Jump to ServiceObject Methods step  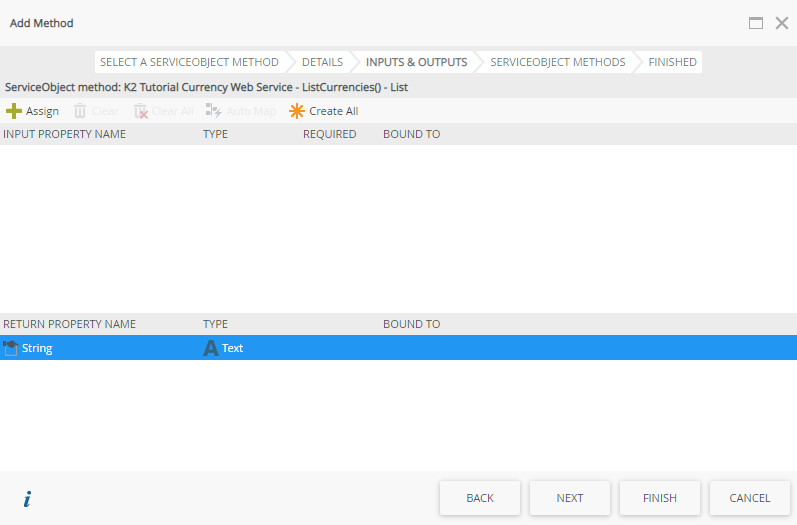[558, 62]
